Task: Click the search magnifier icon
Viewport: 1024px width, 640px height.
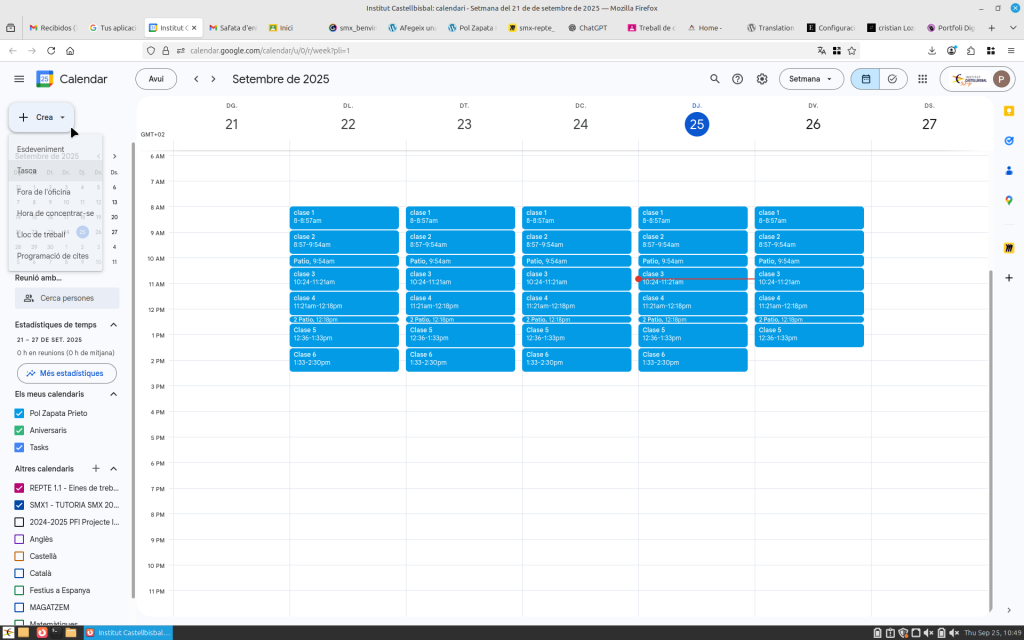Action: [714, 79]
